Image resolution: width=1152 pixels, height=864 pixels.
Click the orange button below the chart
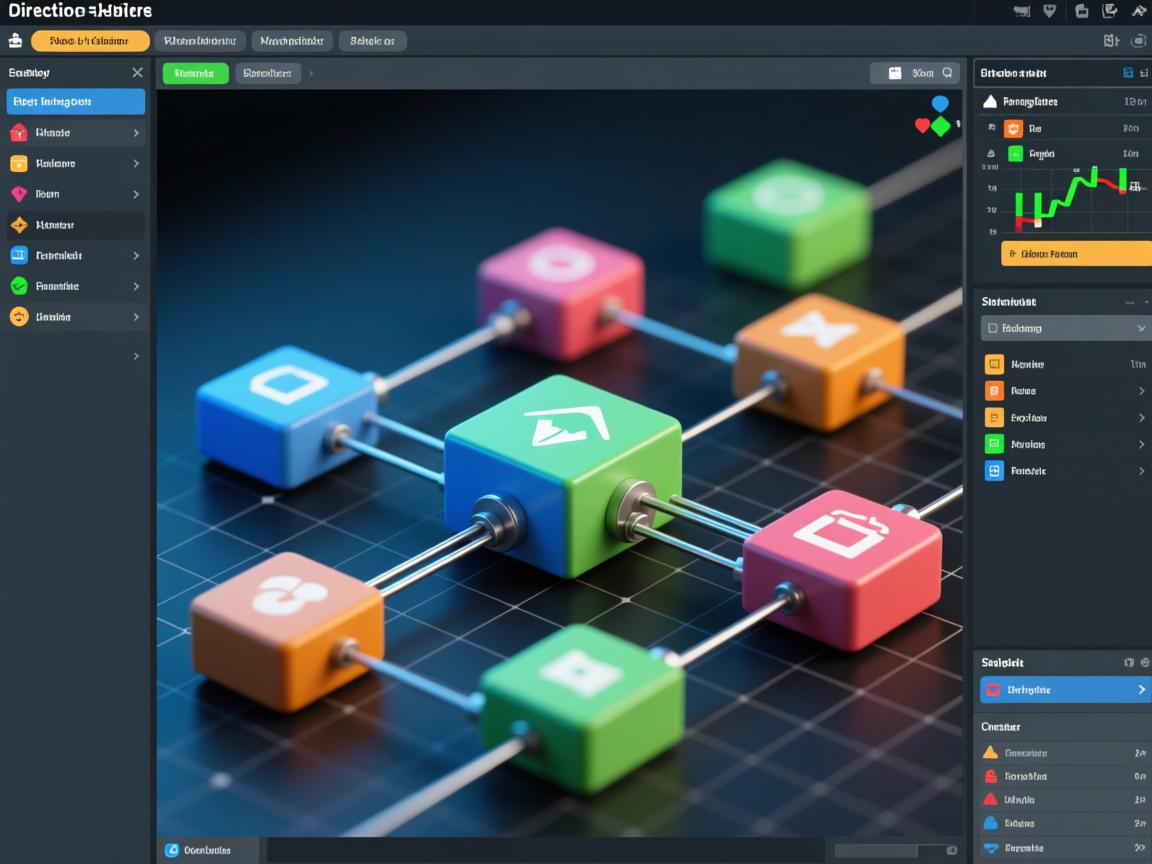[x=1076, y=254]
